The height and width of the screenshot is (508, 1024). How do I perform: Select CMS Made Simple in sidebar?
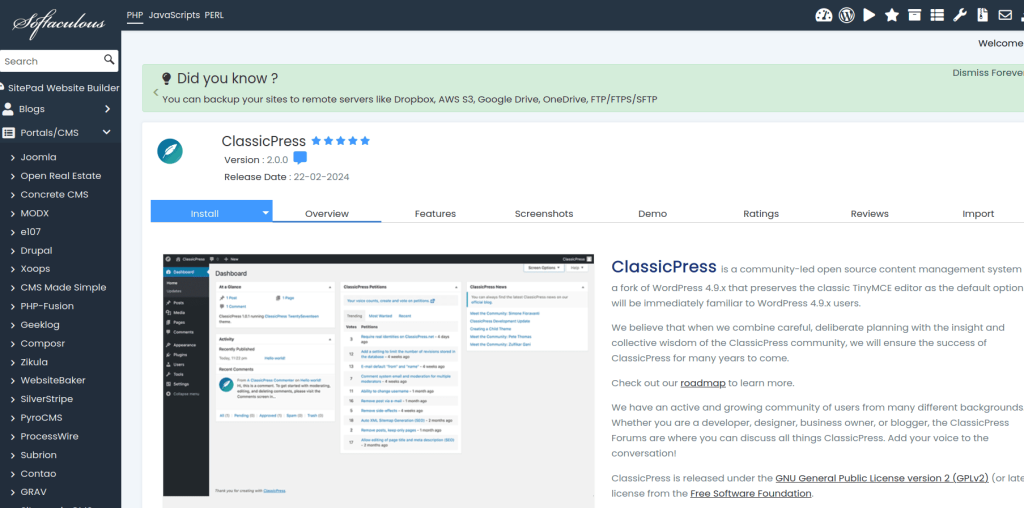click(63, 287)
